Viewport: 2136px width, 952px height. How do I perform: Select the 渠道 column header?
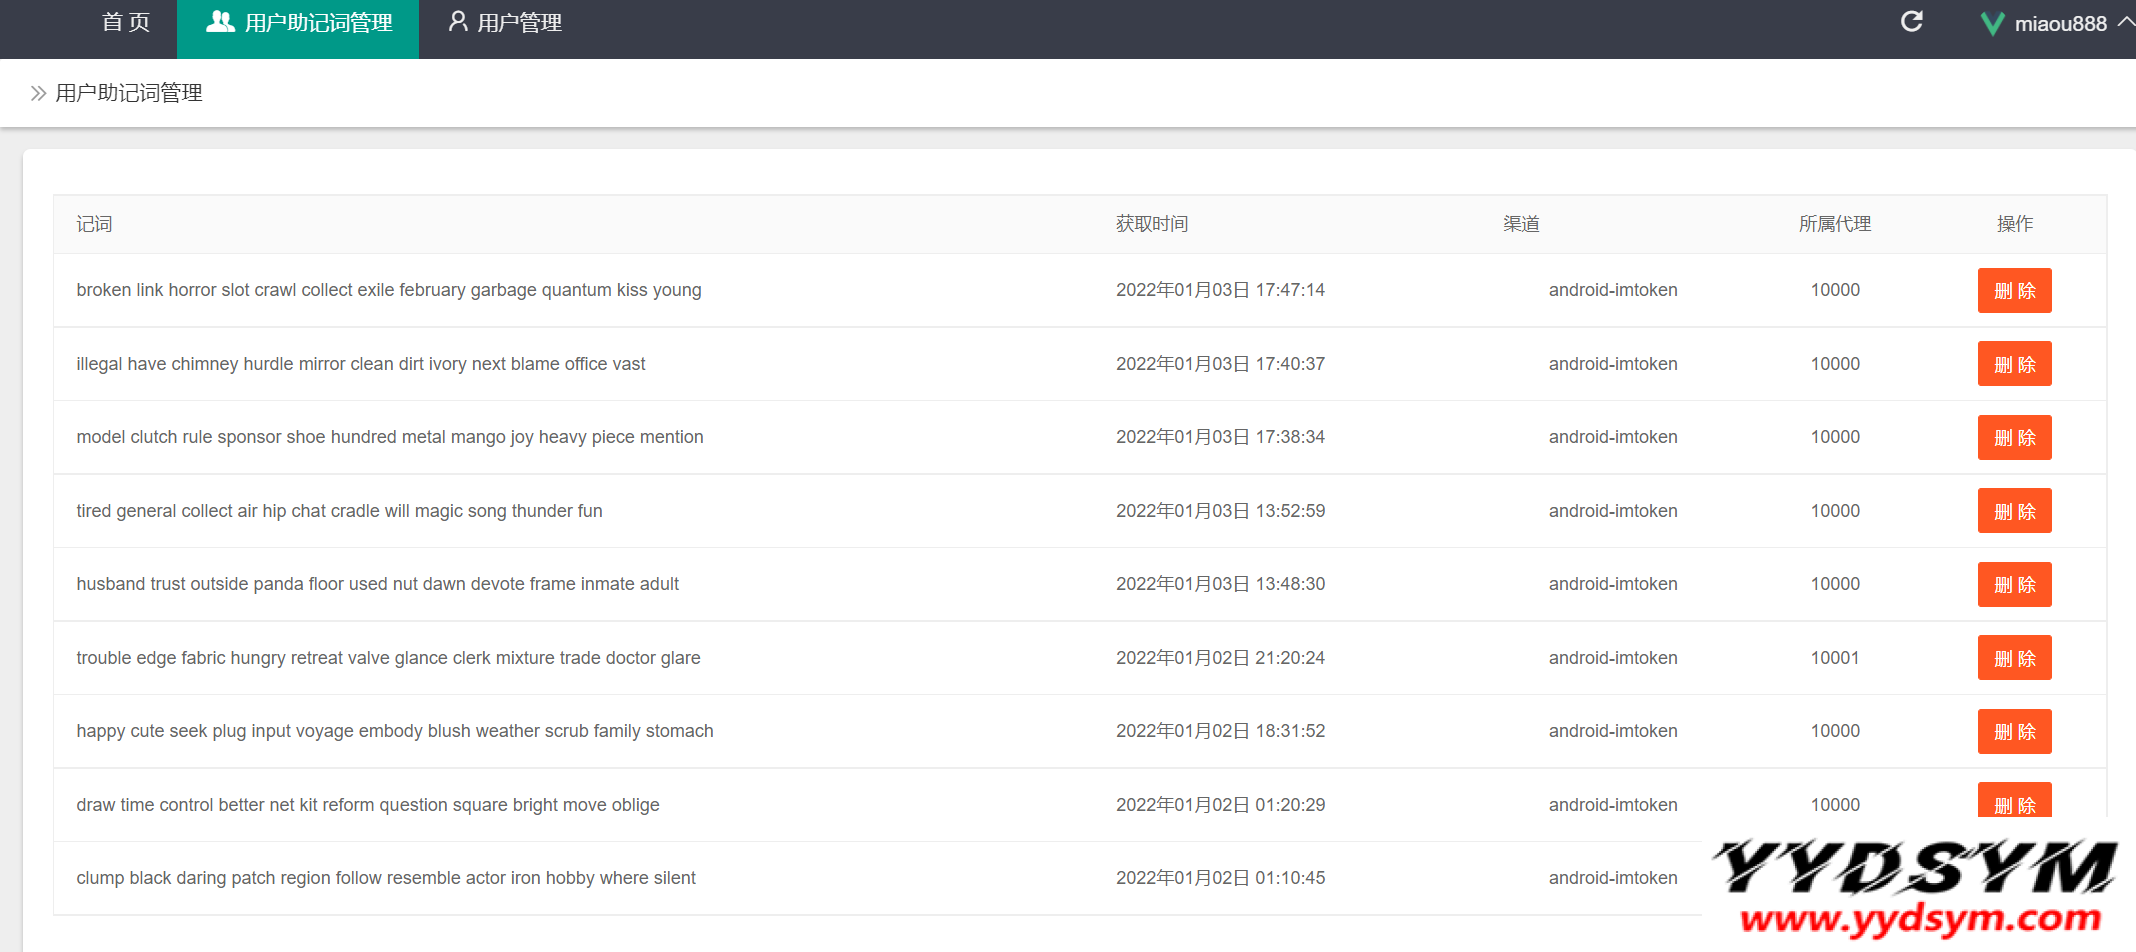click(1521, 224)
